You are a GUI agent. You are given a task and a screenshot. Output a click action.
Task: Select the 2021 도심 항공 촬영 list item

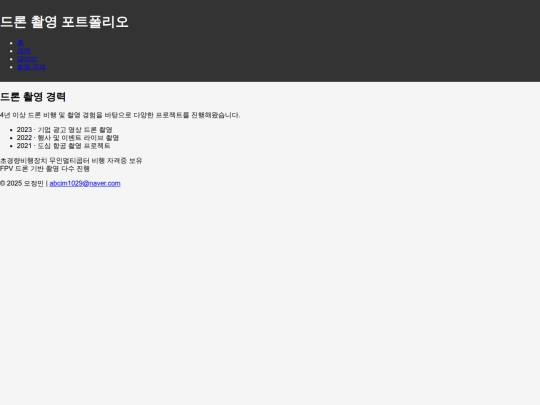pos(63,146)
